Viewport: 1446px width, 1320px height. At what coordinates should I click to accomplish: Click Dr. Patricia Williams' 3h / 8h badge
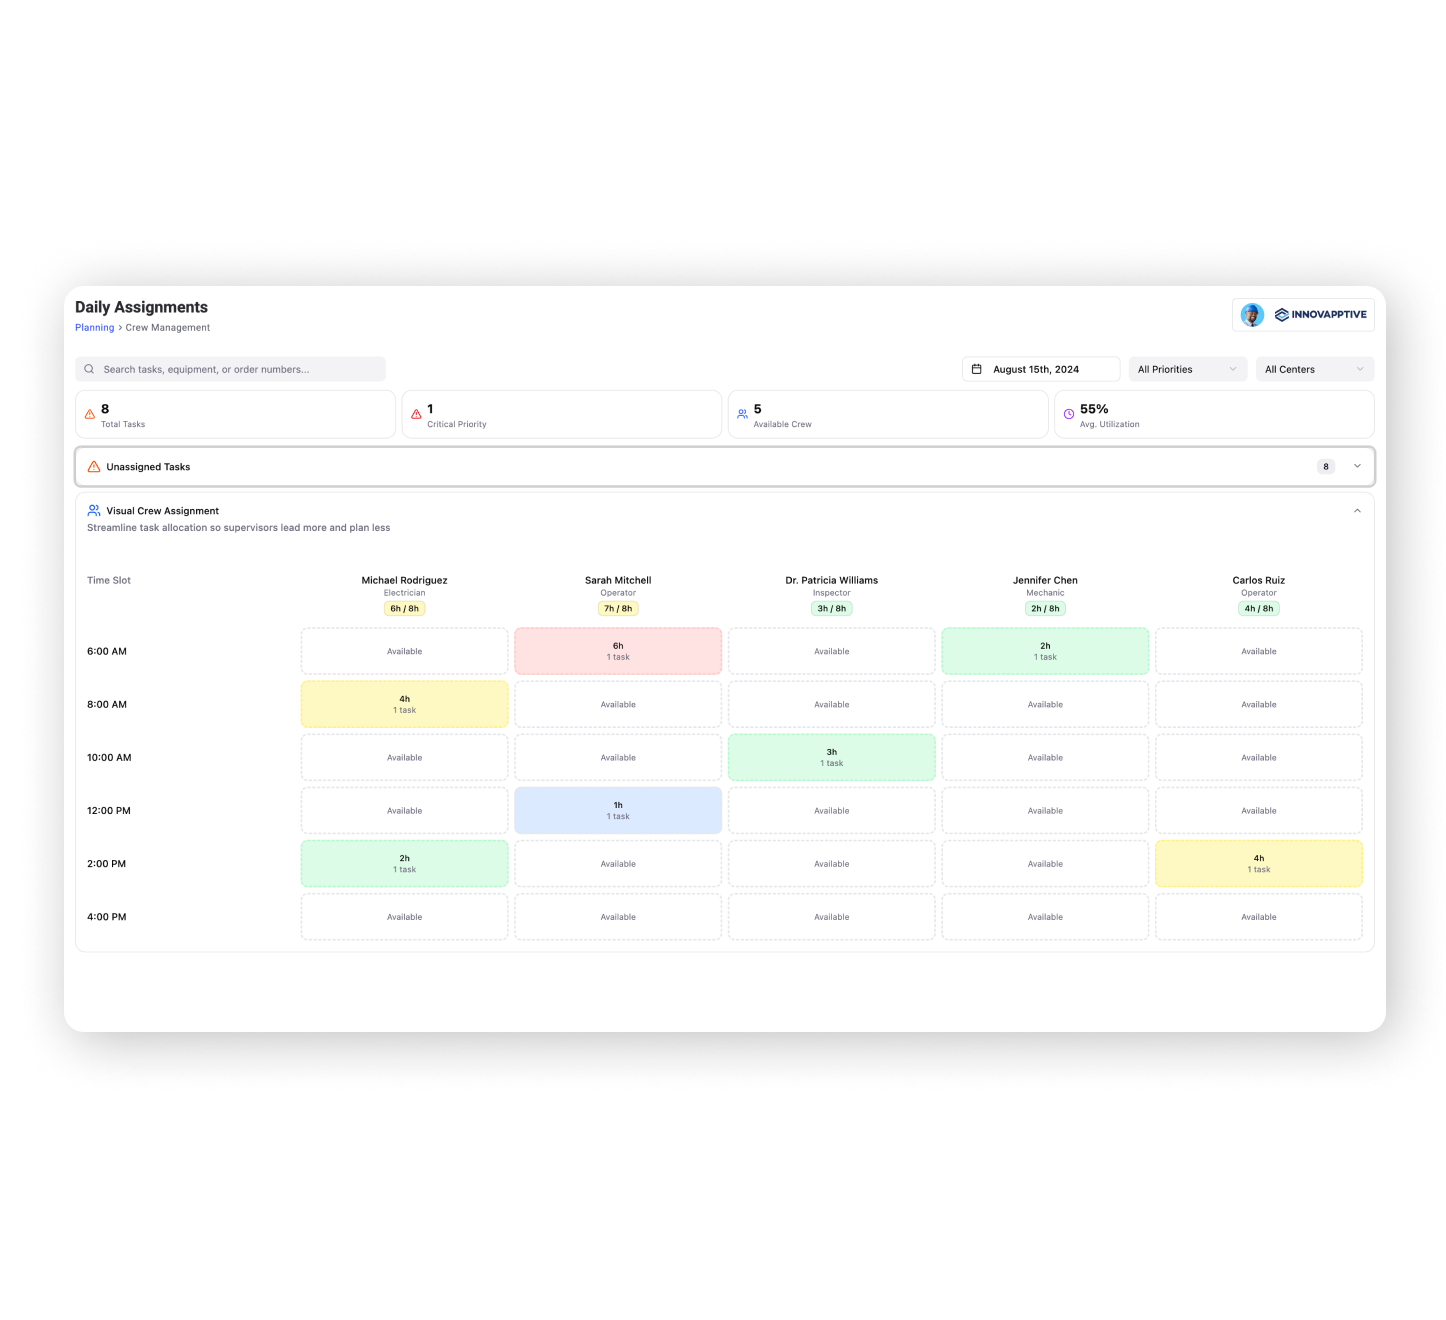832,608
